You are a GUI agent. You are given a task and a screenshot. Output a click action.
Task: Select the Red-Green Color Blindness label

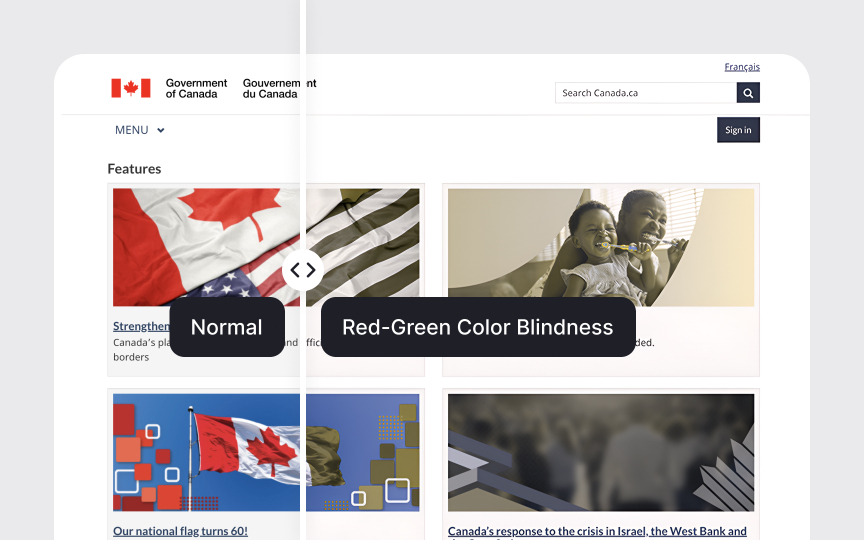[477, 327]
